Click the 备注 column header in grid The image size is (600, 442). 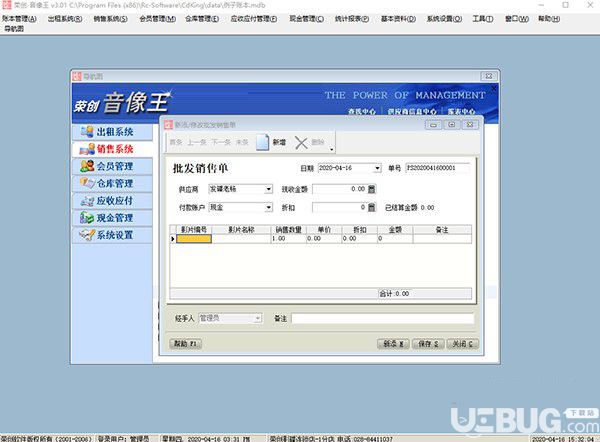(x=442, y=230)
